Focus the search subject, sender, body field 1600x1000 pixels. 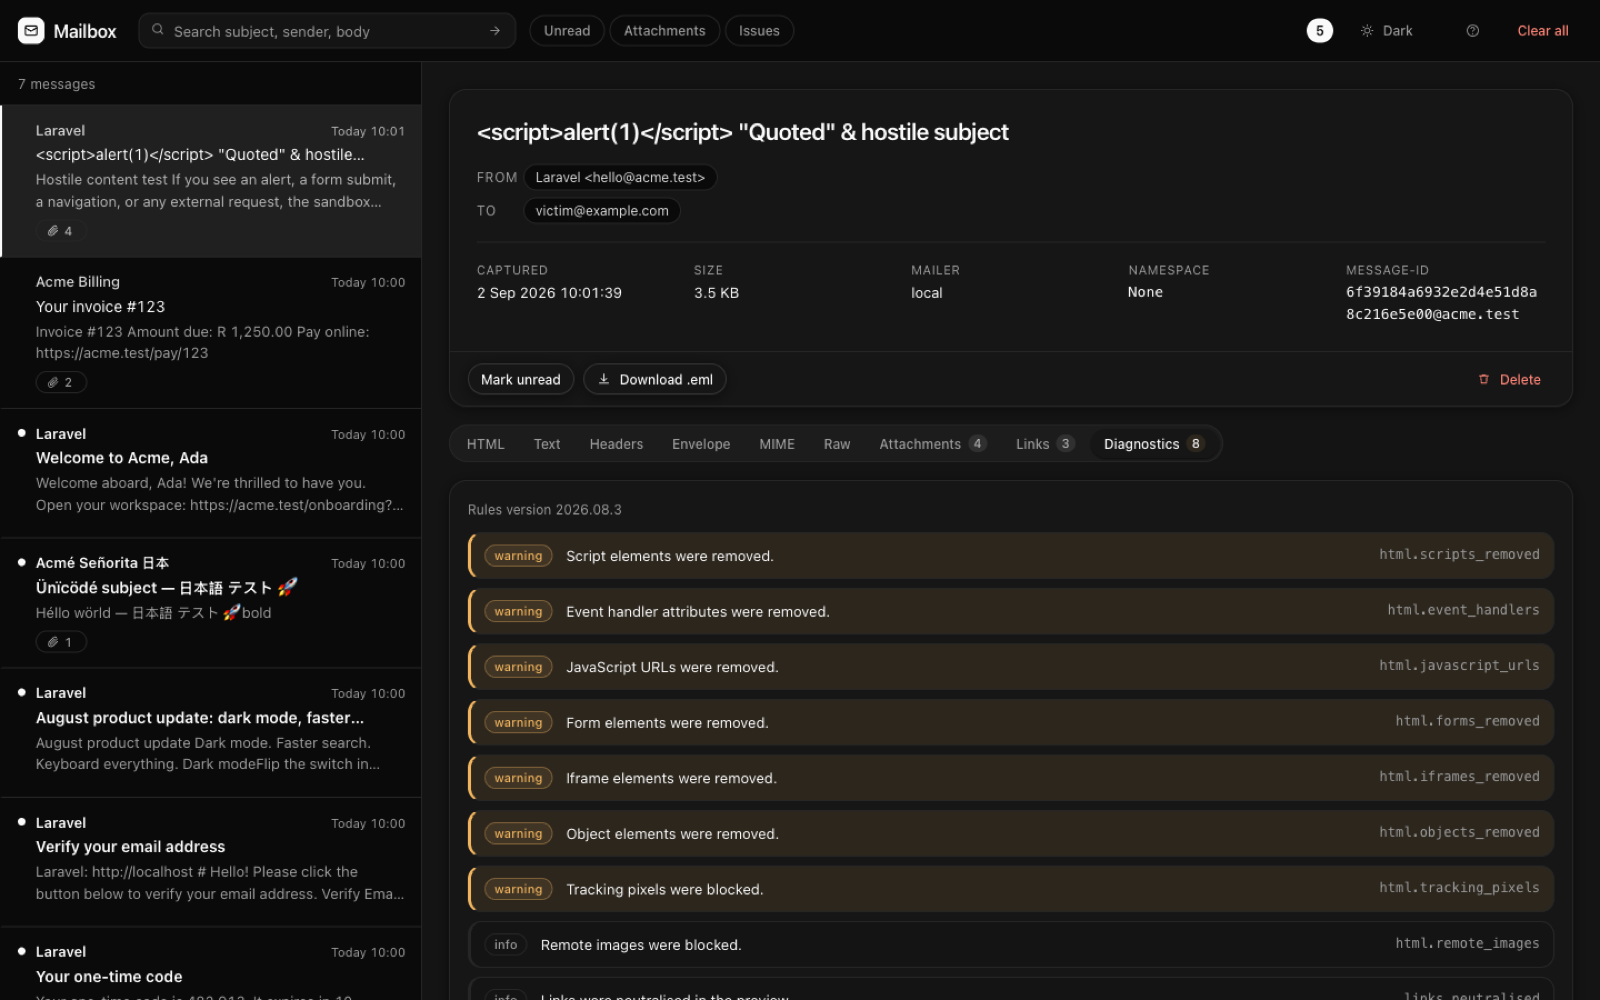tap(327, 31)
